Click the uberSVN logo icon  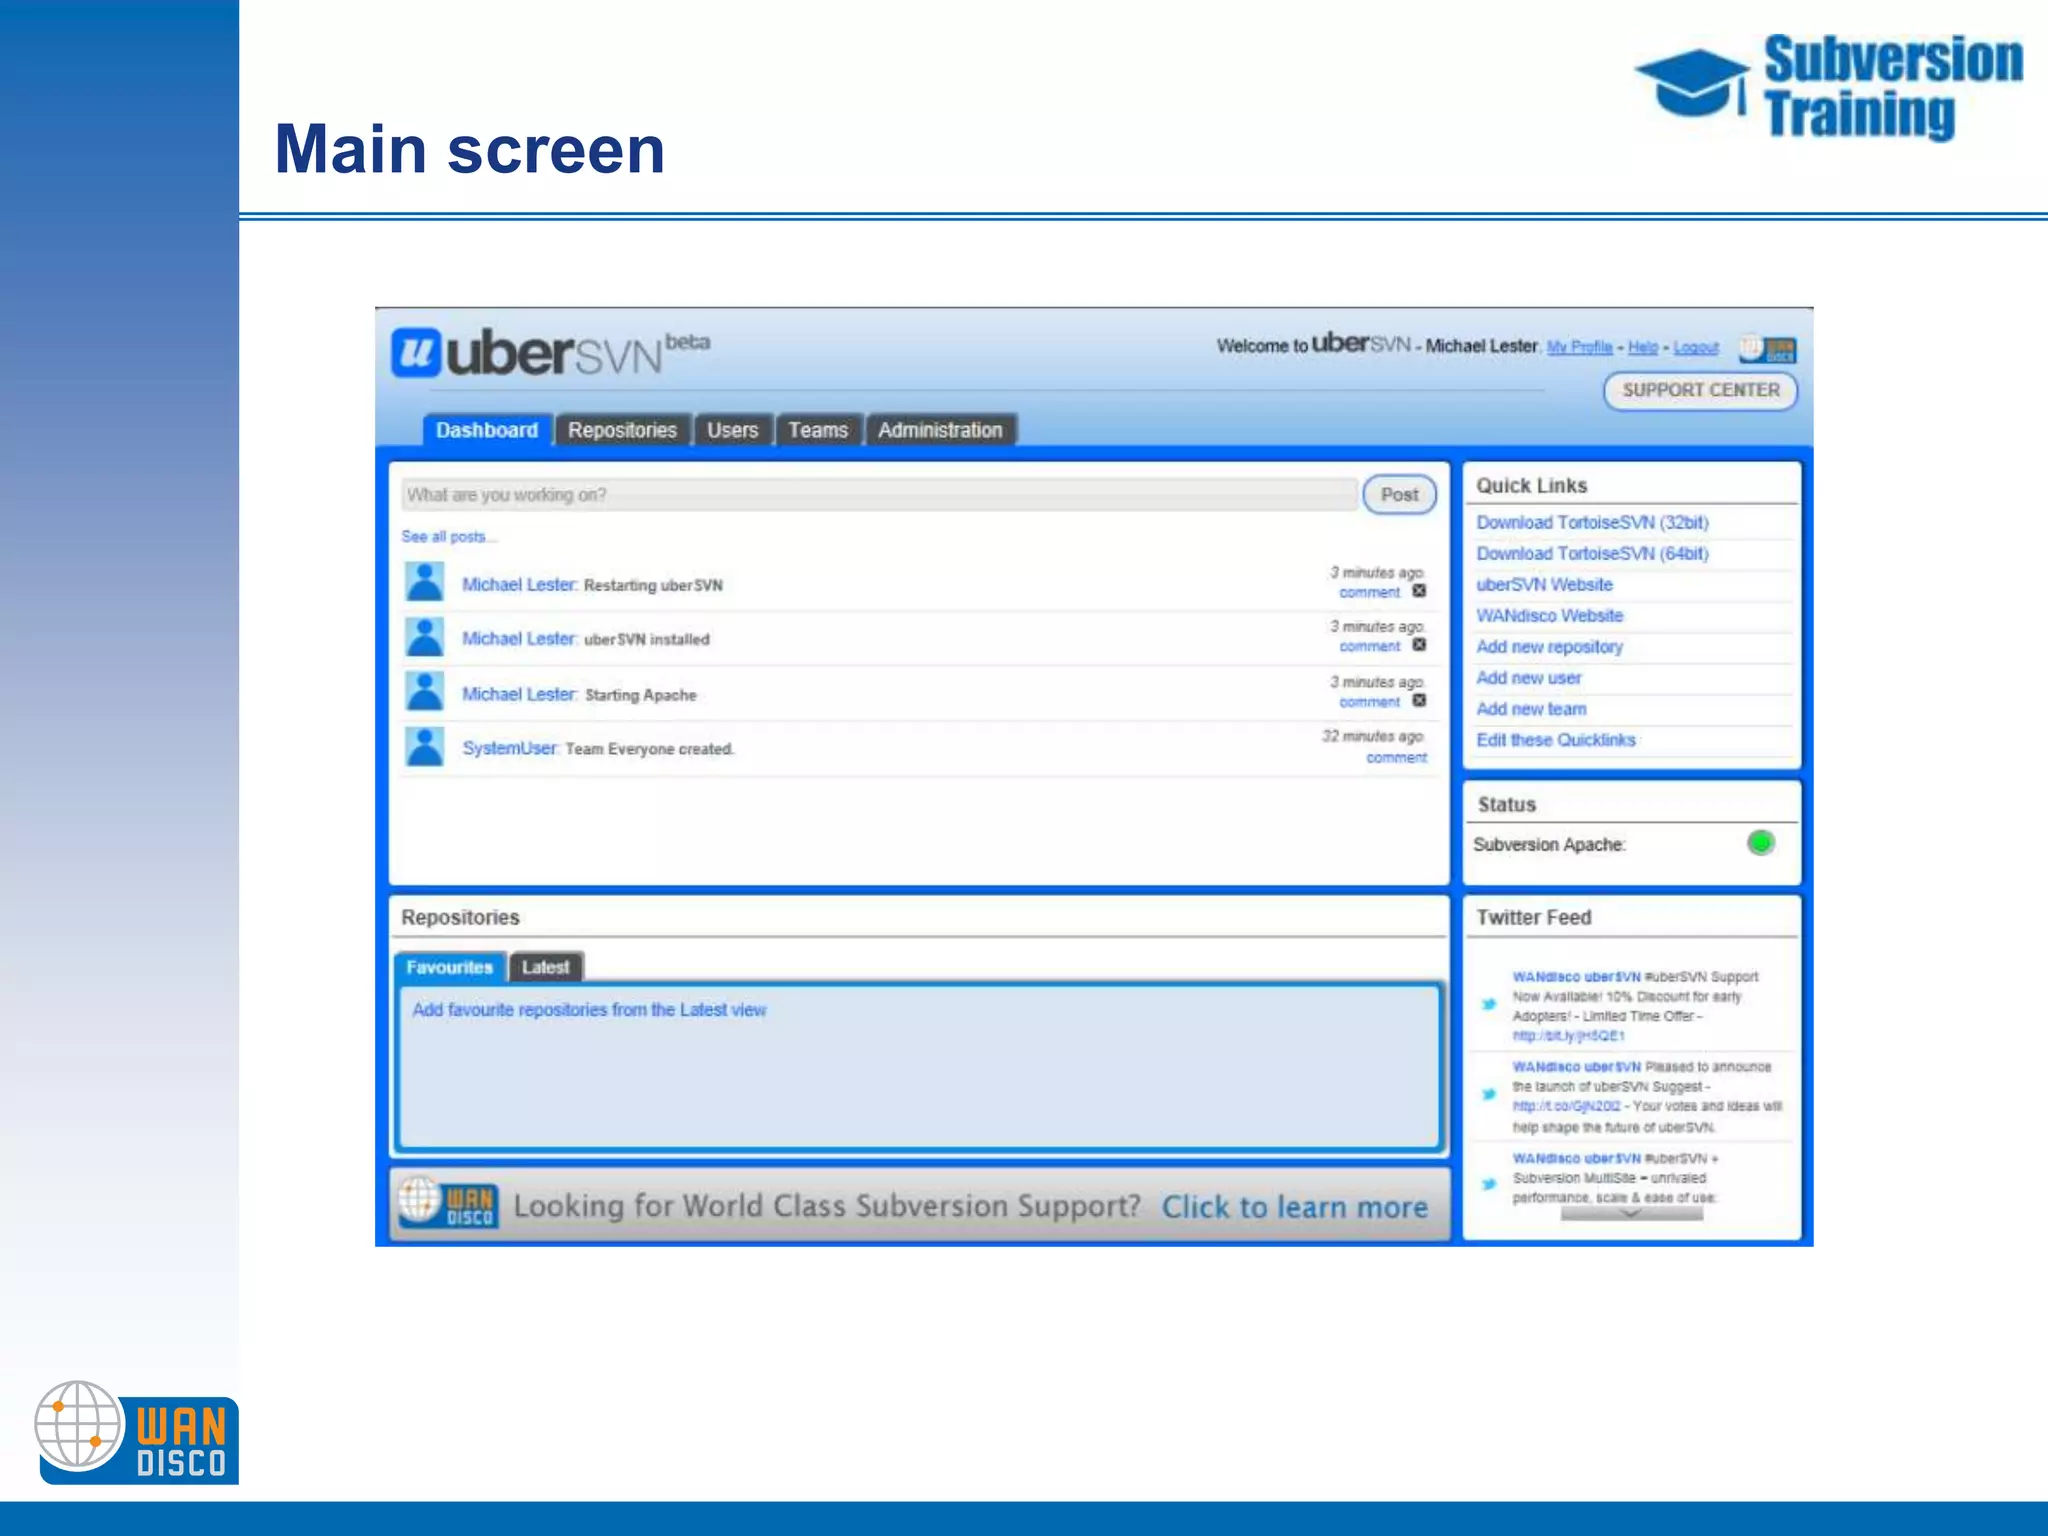(416, 352)
